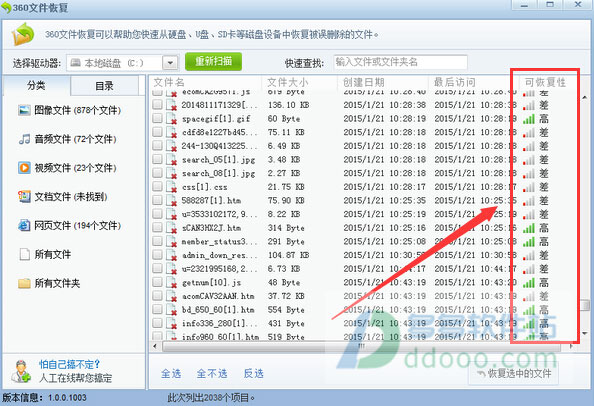The image size is (594, 406).
Task: Click the 反选 invert selection link
Action: (253, 373)
